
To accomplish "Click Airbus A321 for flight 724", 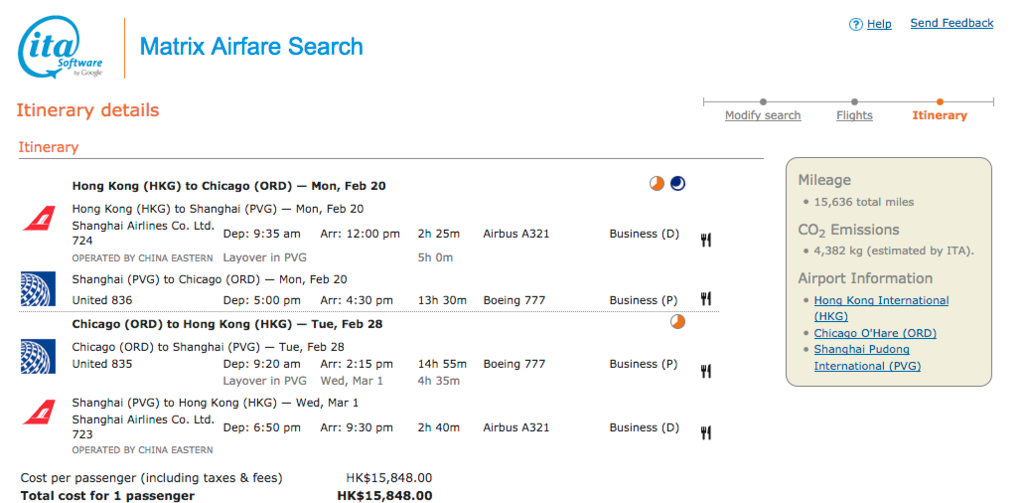I will (x=516, y=234).
